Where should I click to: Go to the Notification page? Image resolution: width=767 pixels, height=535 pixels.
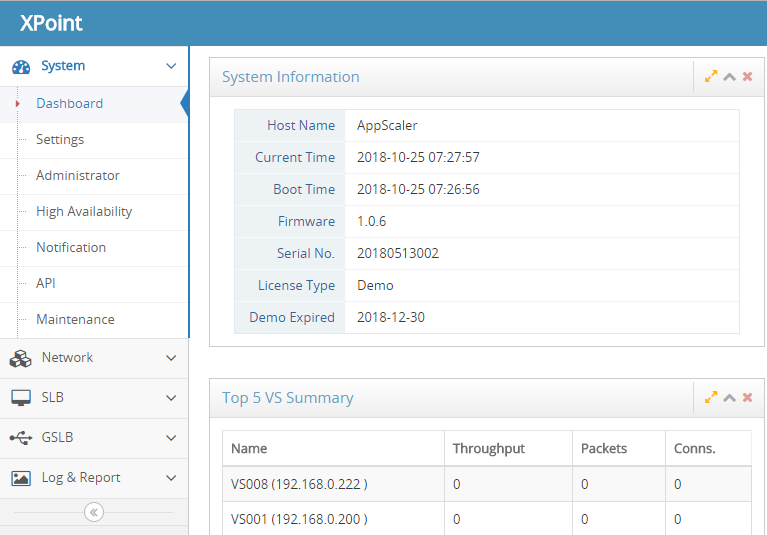click(71, 248)
